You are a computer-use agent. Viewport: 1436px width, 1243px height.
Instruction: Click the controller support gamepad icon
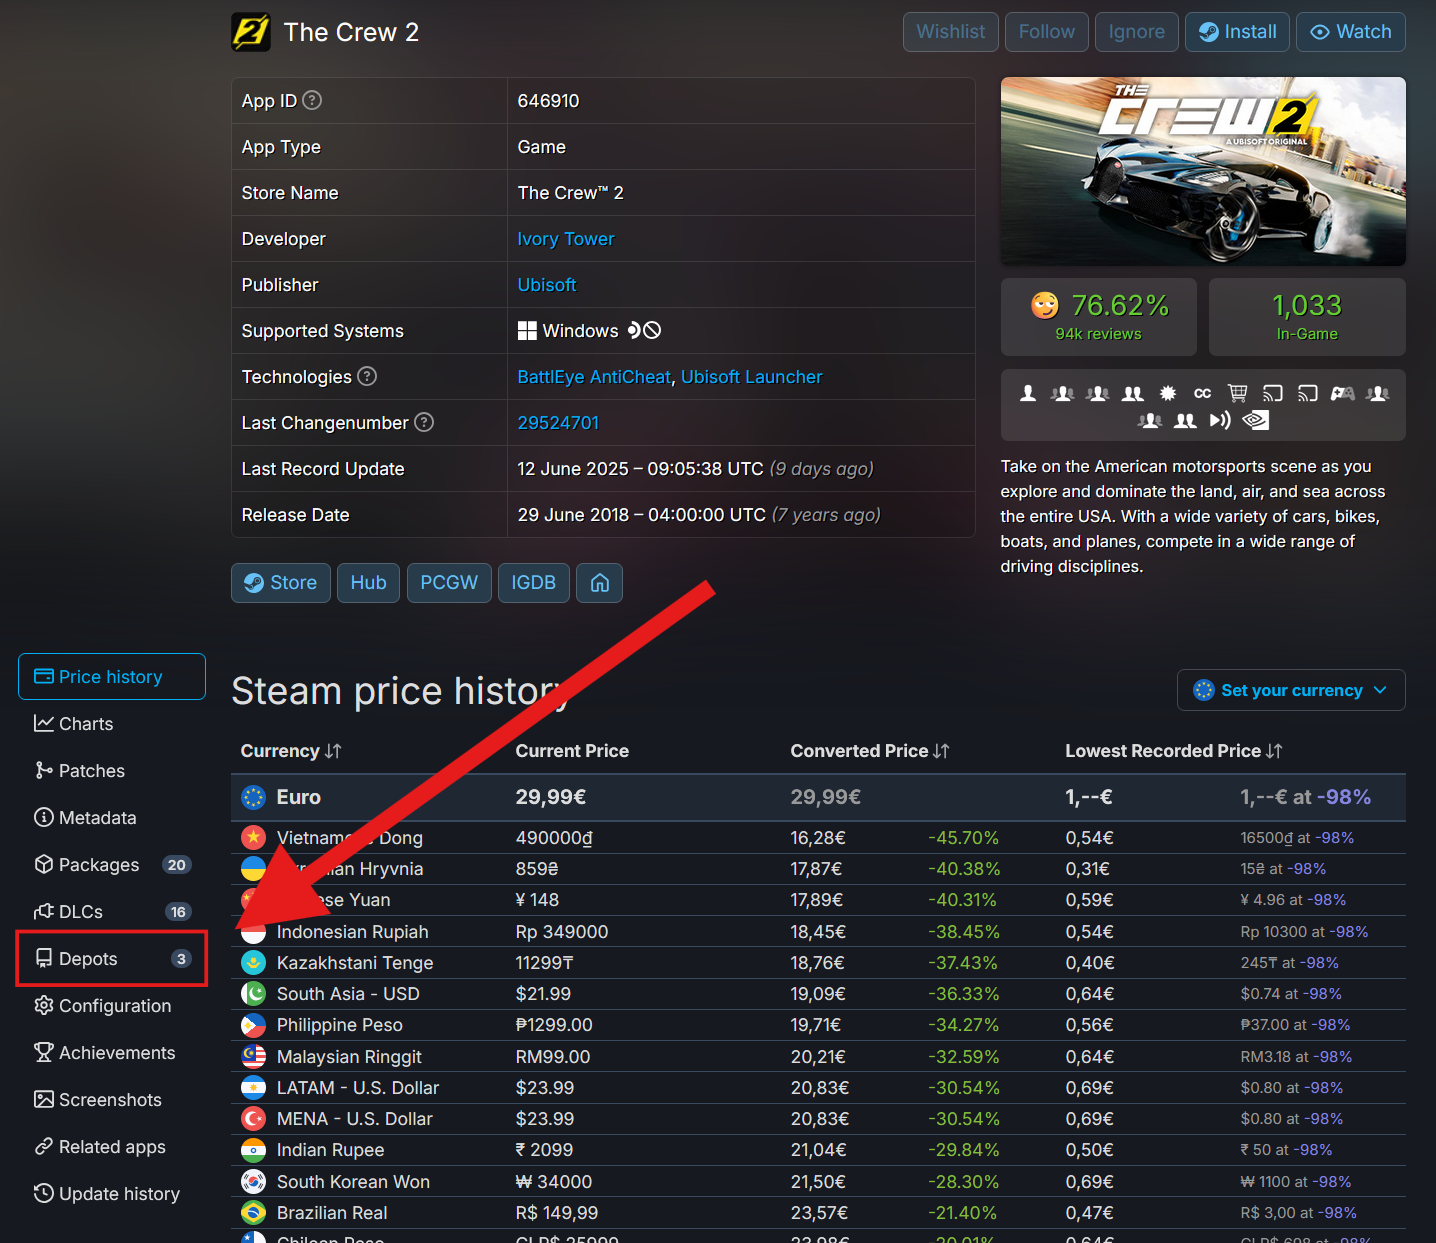click(x=1343, y=393)
